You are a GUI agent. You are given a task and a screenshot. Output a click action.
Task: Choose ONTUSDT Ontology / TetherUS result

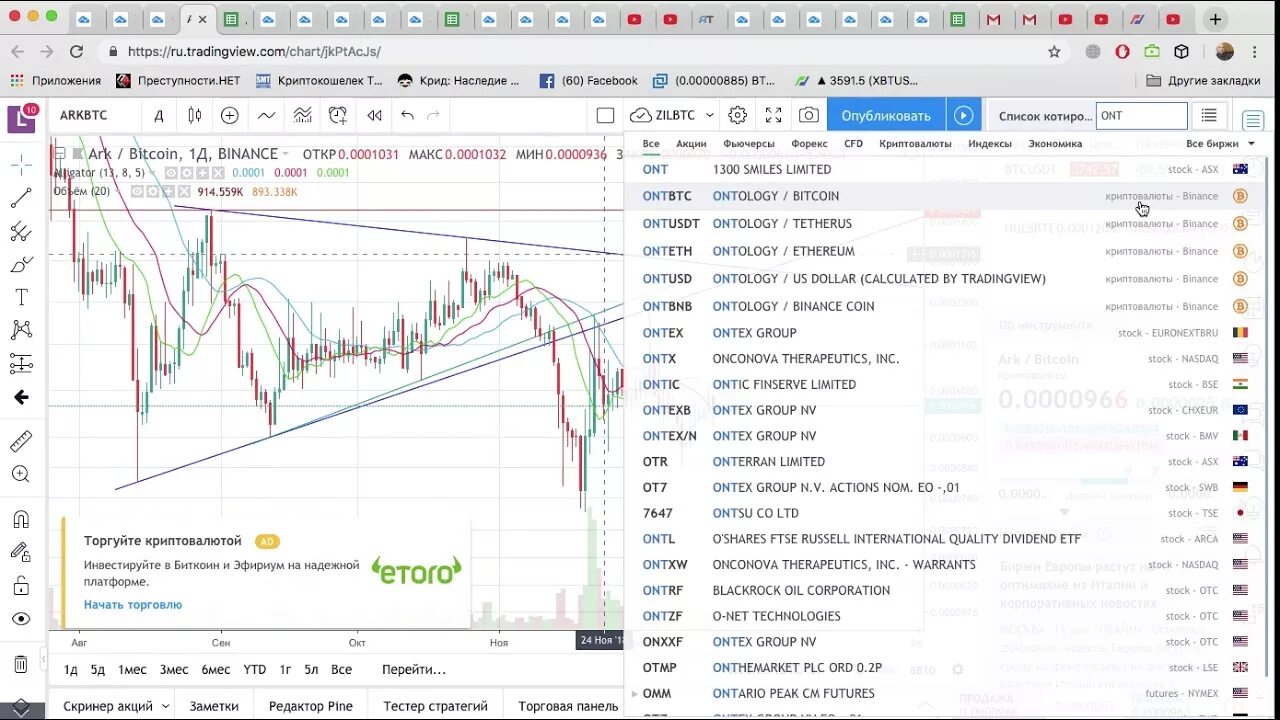click(945, 224)
